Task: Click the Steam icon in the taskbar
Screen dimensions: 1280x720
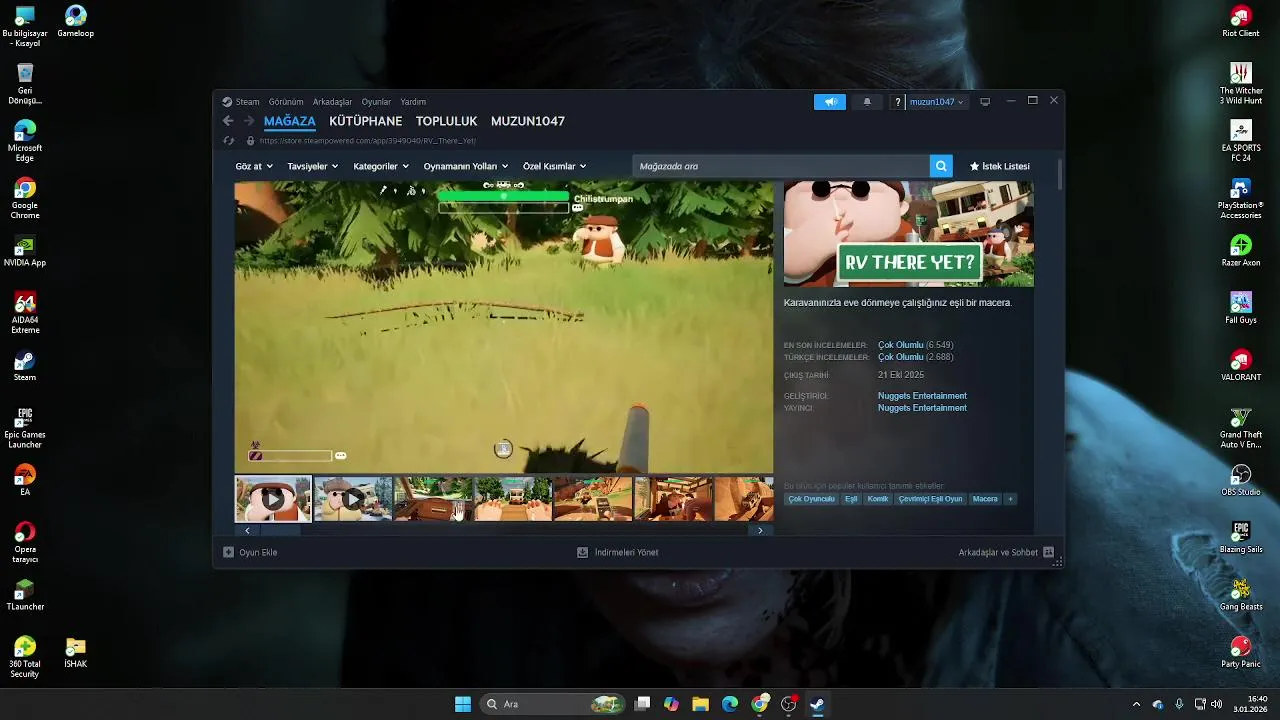Action: [817, 704]
